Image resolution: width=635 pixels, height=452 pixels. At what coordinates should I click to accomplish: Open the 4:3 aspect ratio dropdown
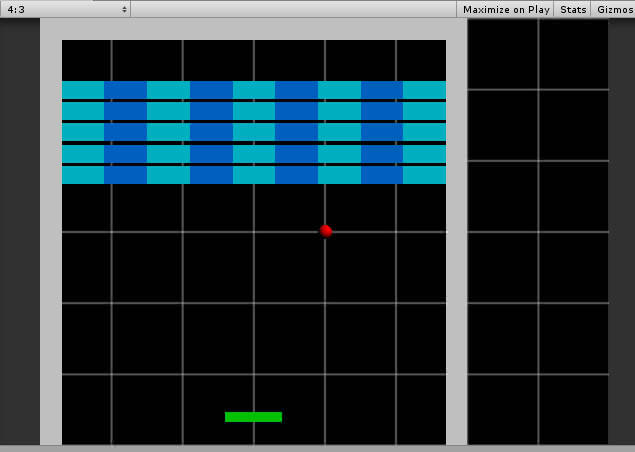tap(65, 9)
